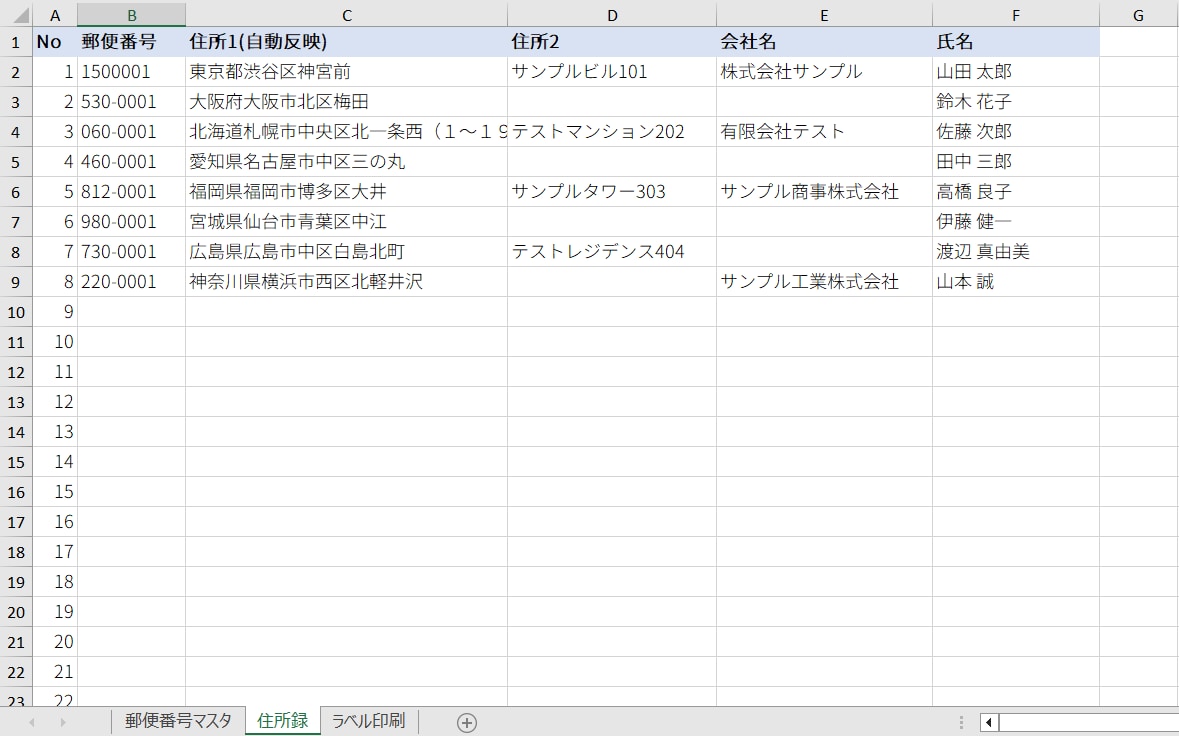
Task: Add a new sheet with plus icon
Action: [x=466, y=722]
